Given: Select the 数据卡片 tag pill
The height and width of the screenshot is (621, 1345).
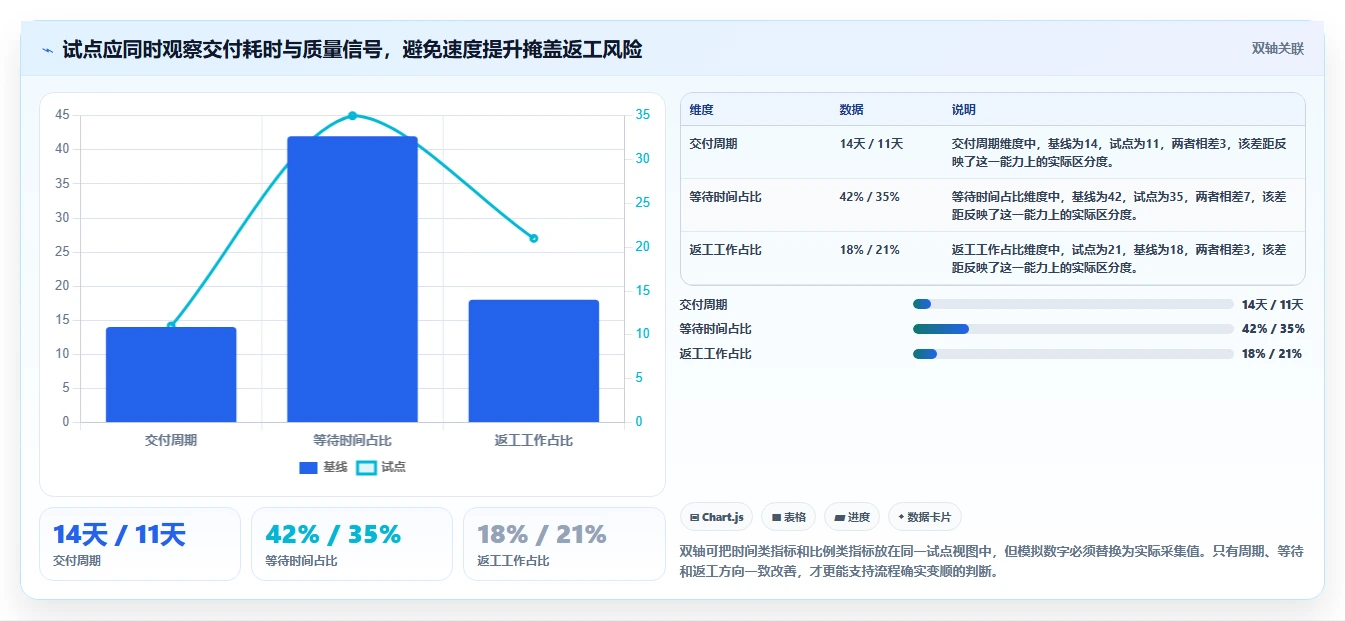Looking at the screenshot, I should (x=925, y=517).
